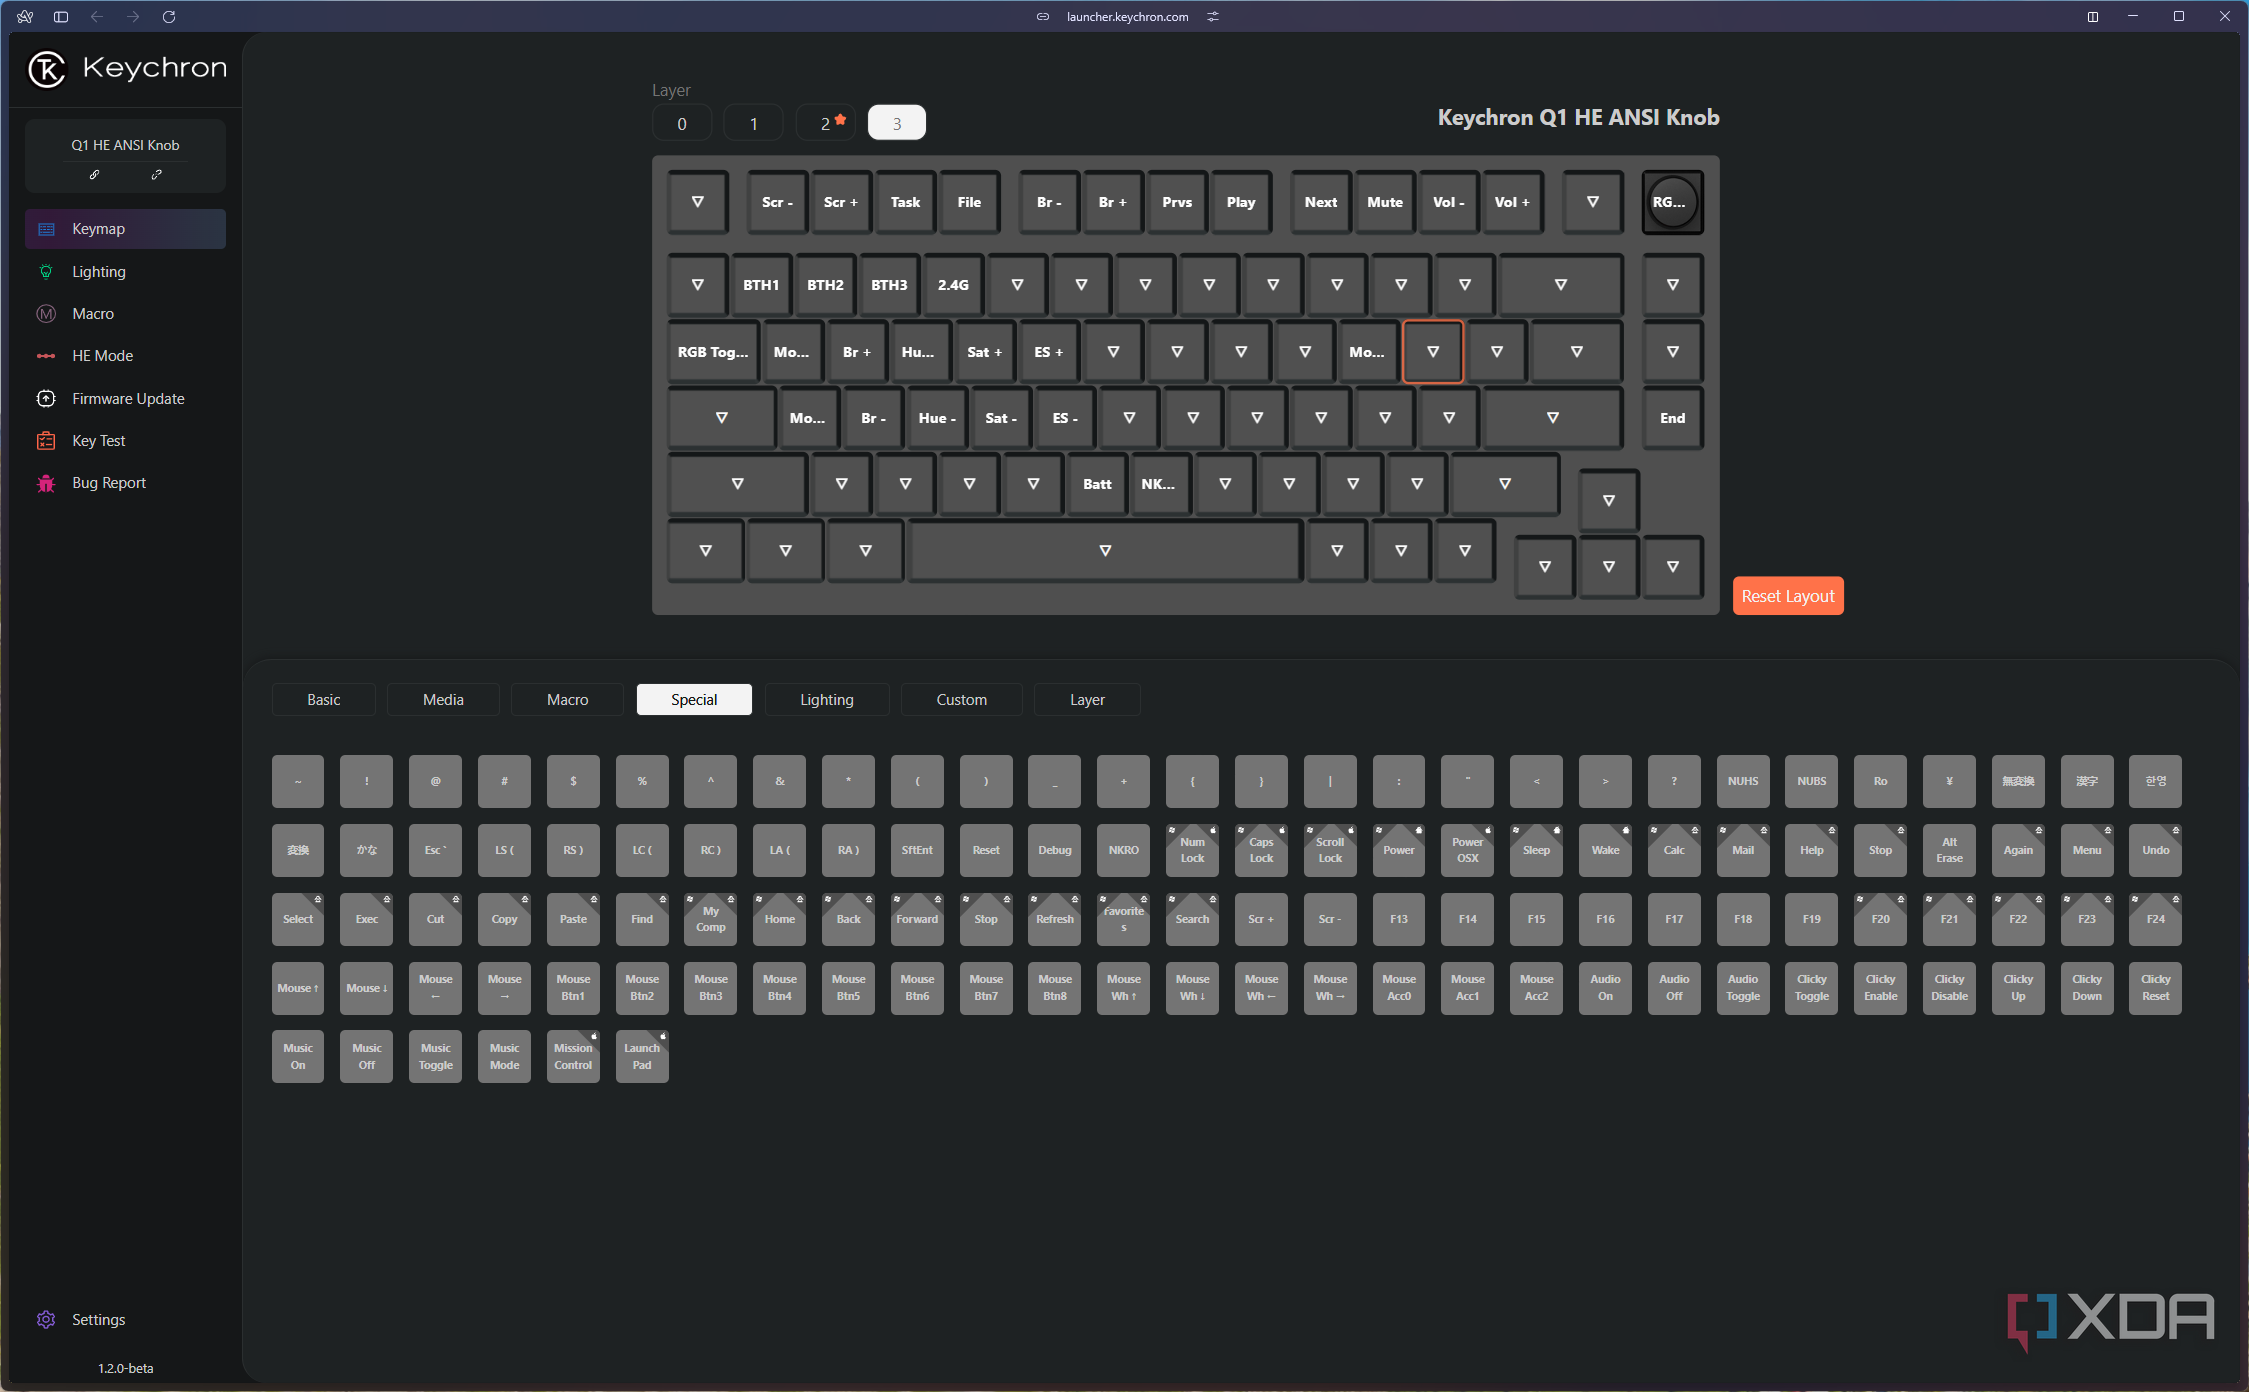Switch to the Basic keycode tab
This screenshot has height=1392, width=2249.
324,700
